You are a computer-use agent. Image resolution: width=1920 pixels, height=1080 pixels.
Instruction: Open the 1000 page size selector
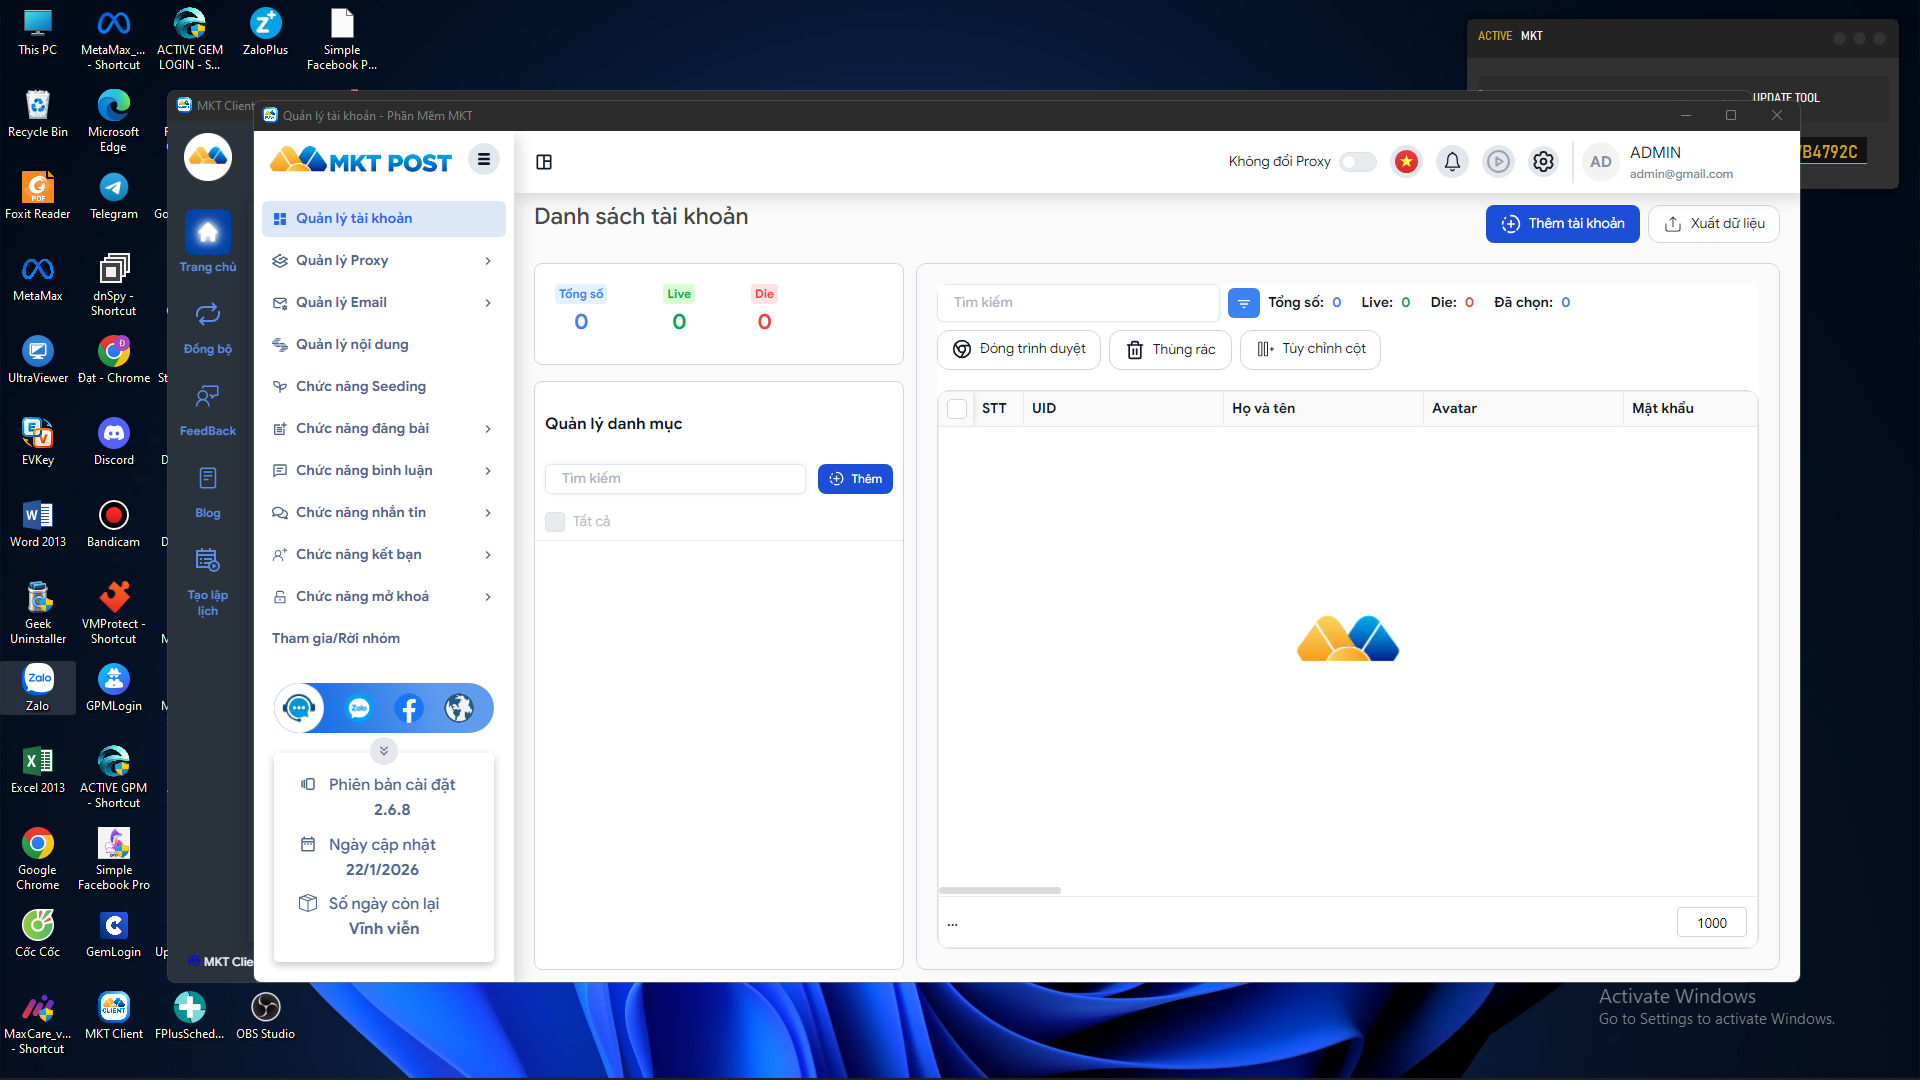pyautogui.click(x=1711, y=923)
